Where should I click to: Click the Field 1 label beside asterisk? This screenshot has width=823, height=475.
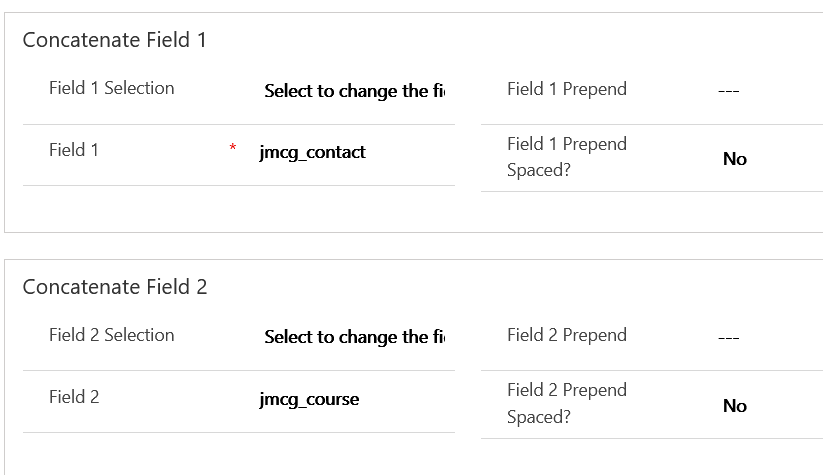coord(74,150)
